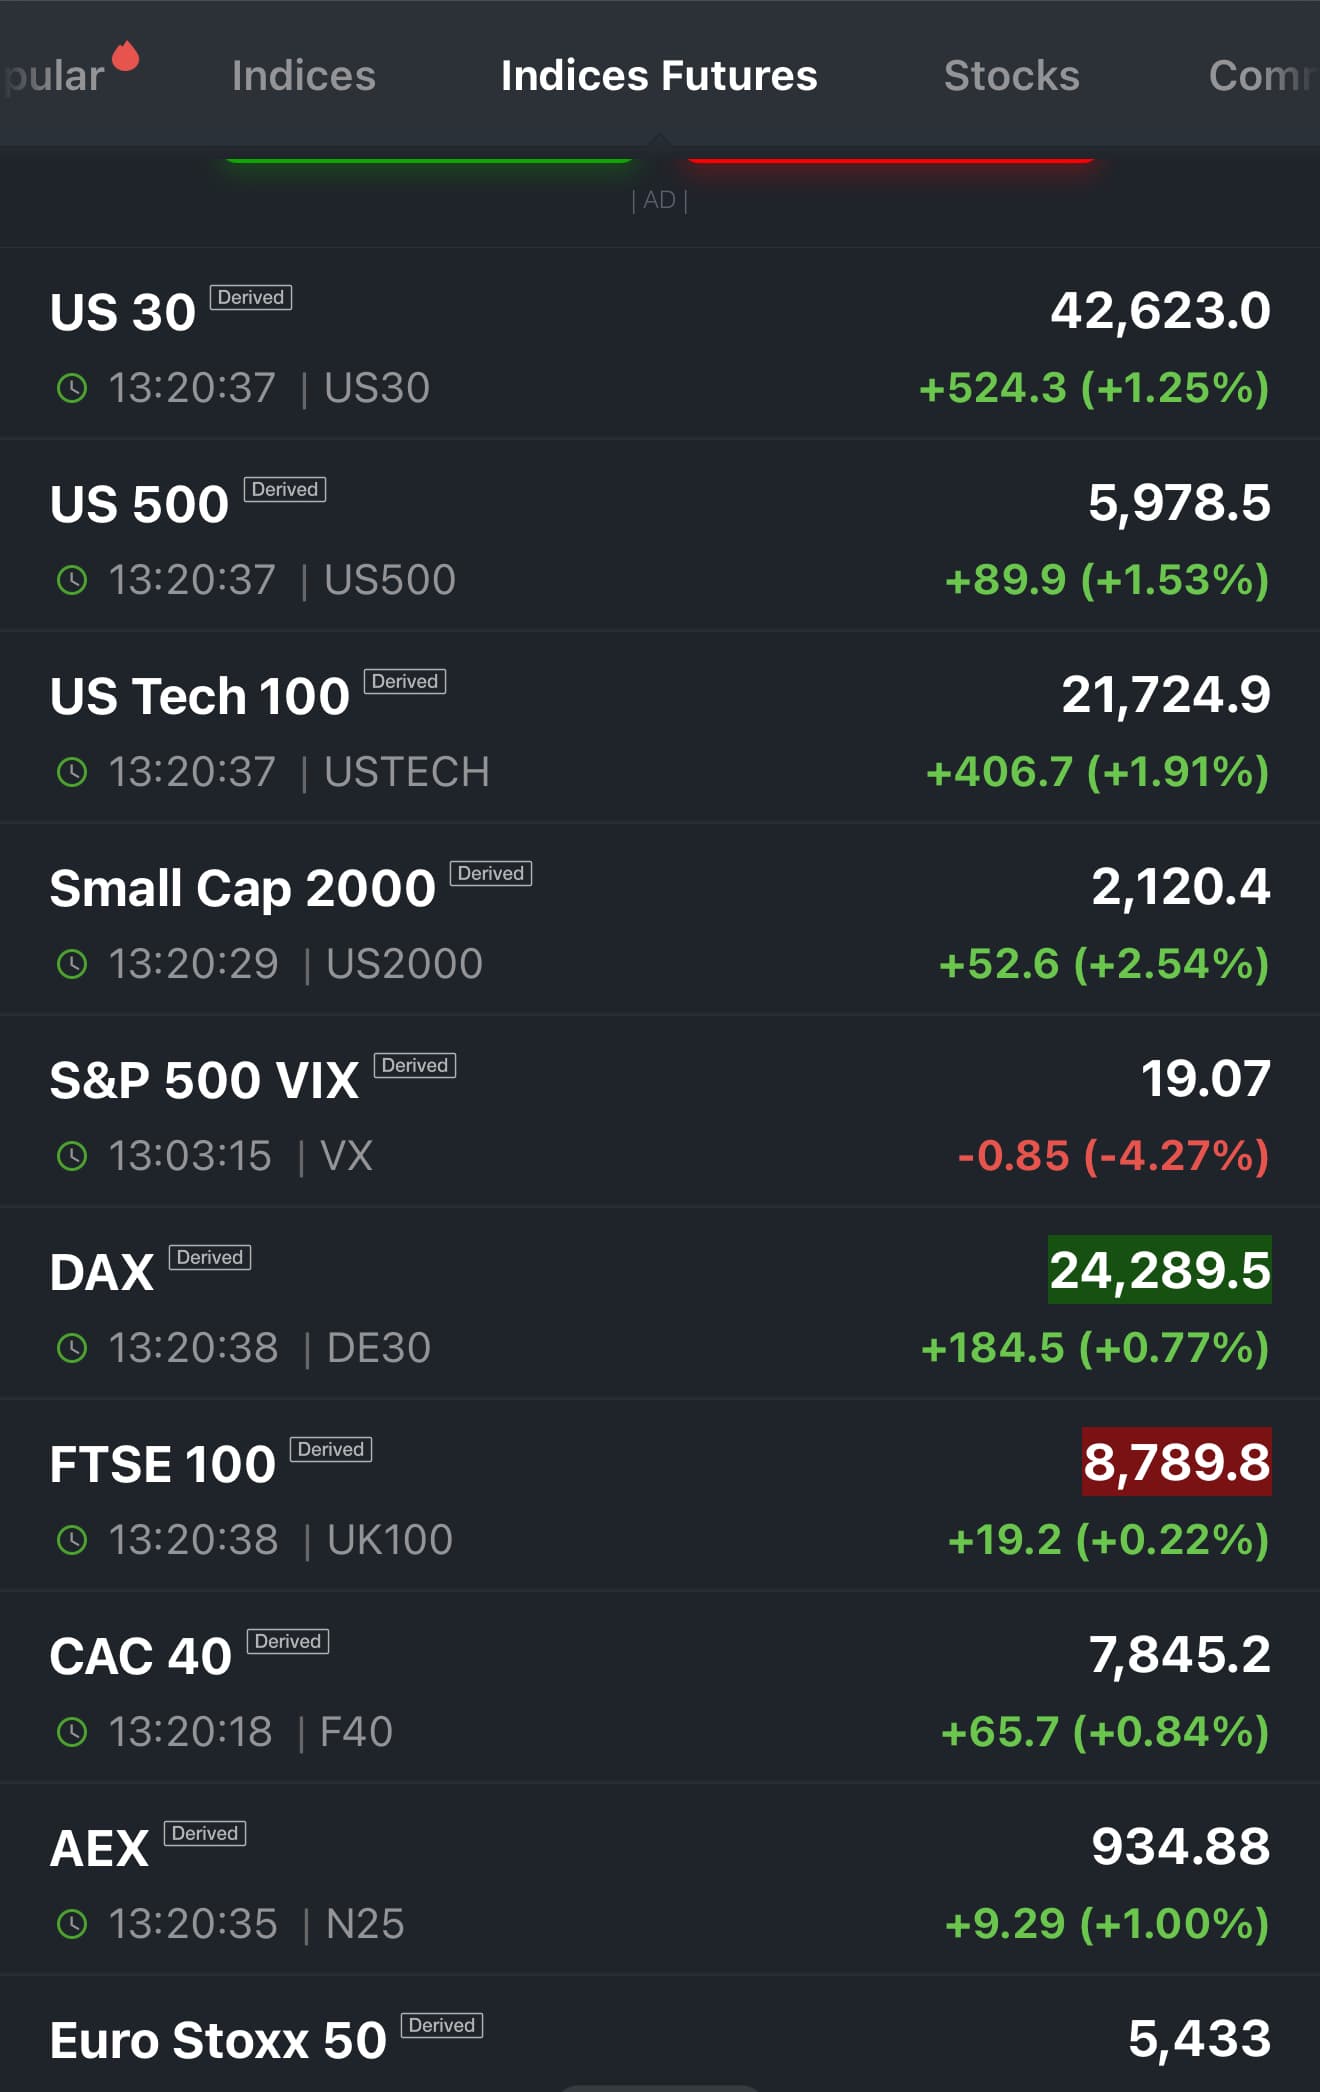The image size is (1320, 2092).
Task: Click the clock icon in S&P 500 VIX row
Action: click(72, 1156)
